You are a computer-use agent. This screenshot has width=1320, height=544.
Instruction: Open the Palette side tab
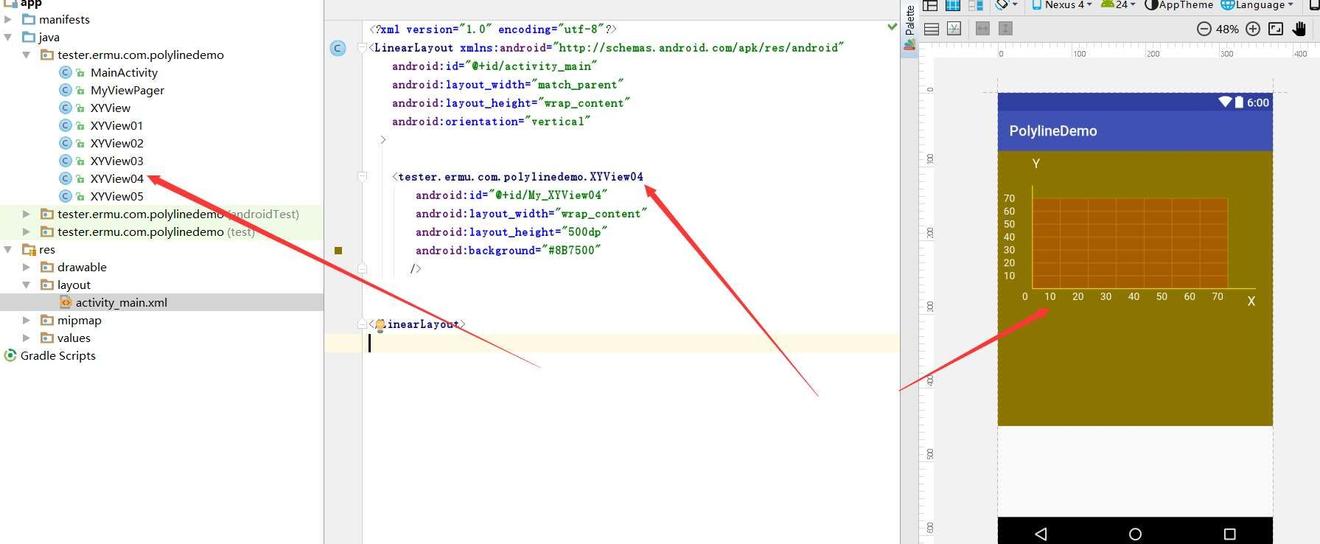[x=910, y=22]
